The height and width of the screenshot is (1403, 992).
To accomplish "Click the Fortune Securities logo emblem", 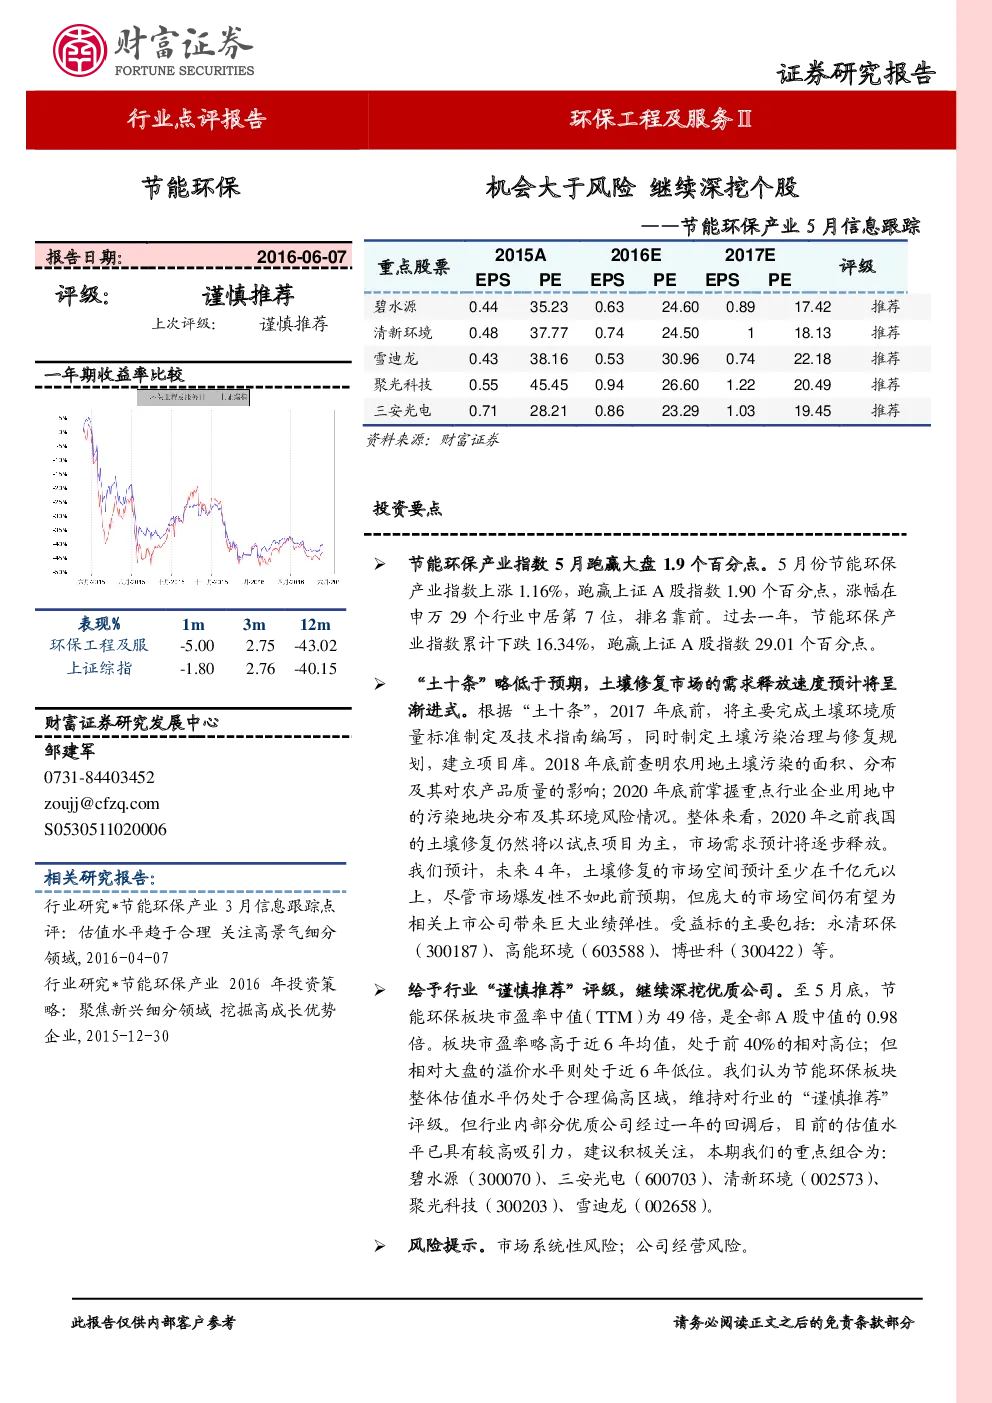I will pyautogui.click(x=80, y=50).
